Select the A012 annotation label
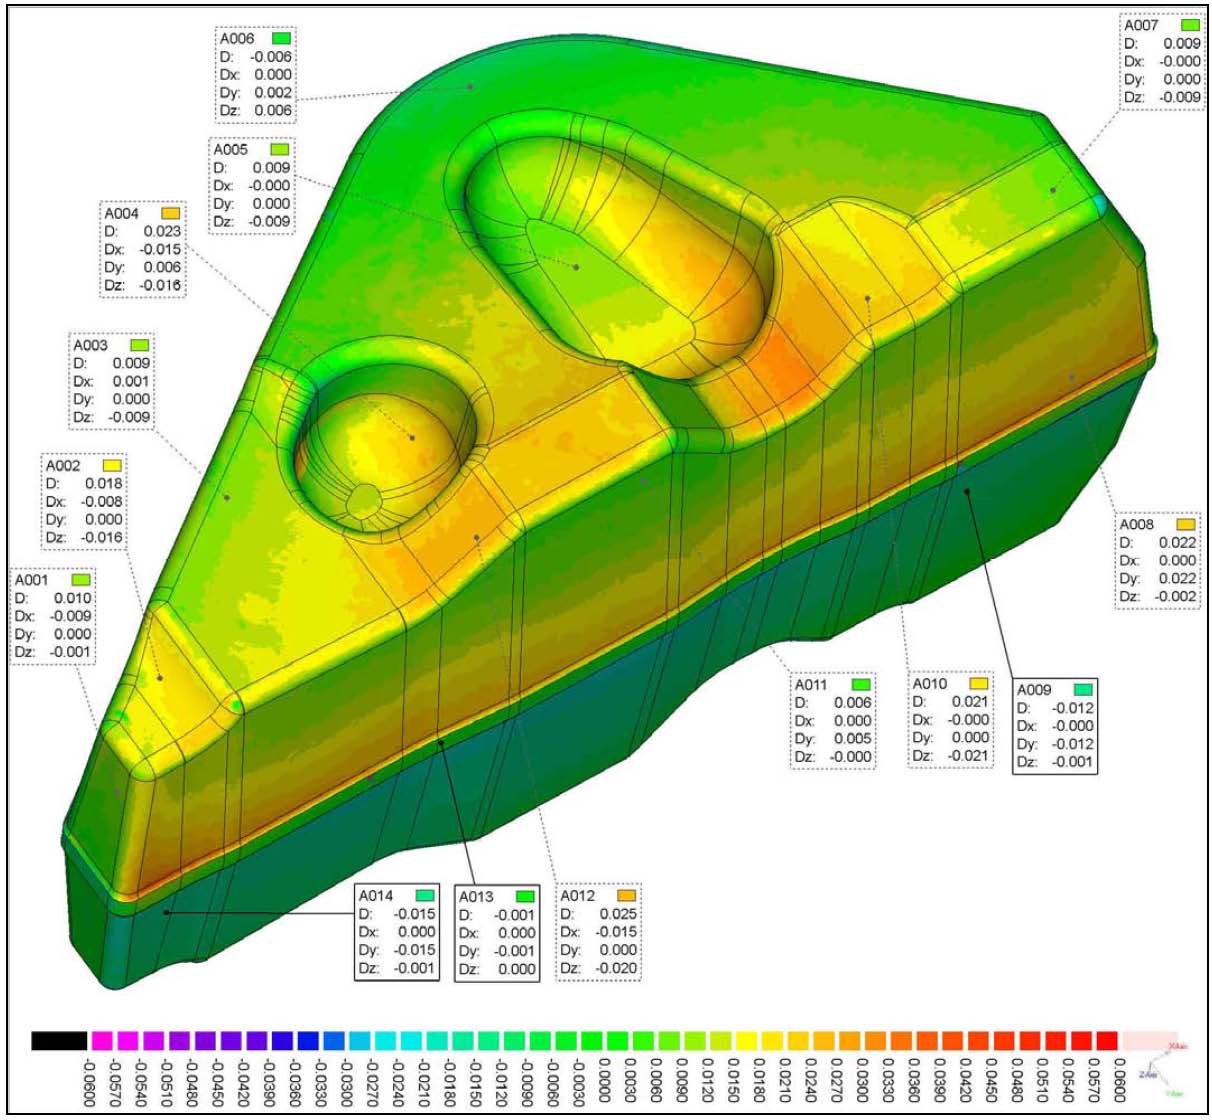The width and height of the screenshot is (1212, 1120). (577, 895)
